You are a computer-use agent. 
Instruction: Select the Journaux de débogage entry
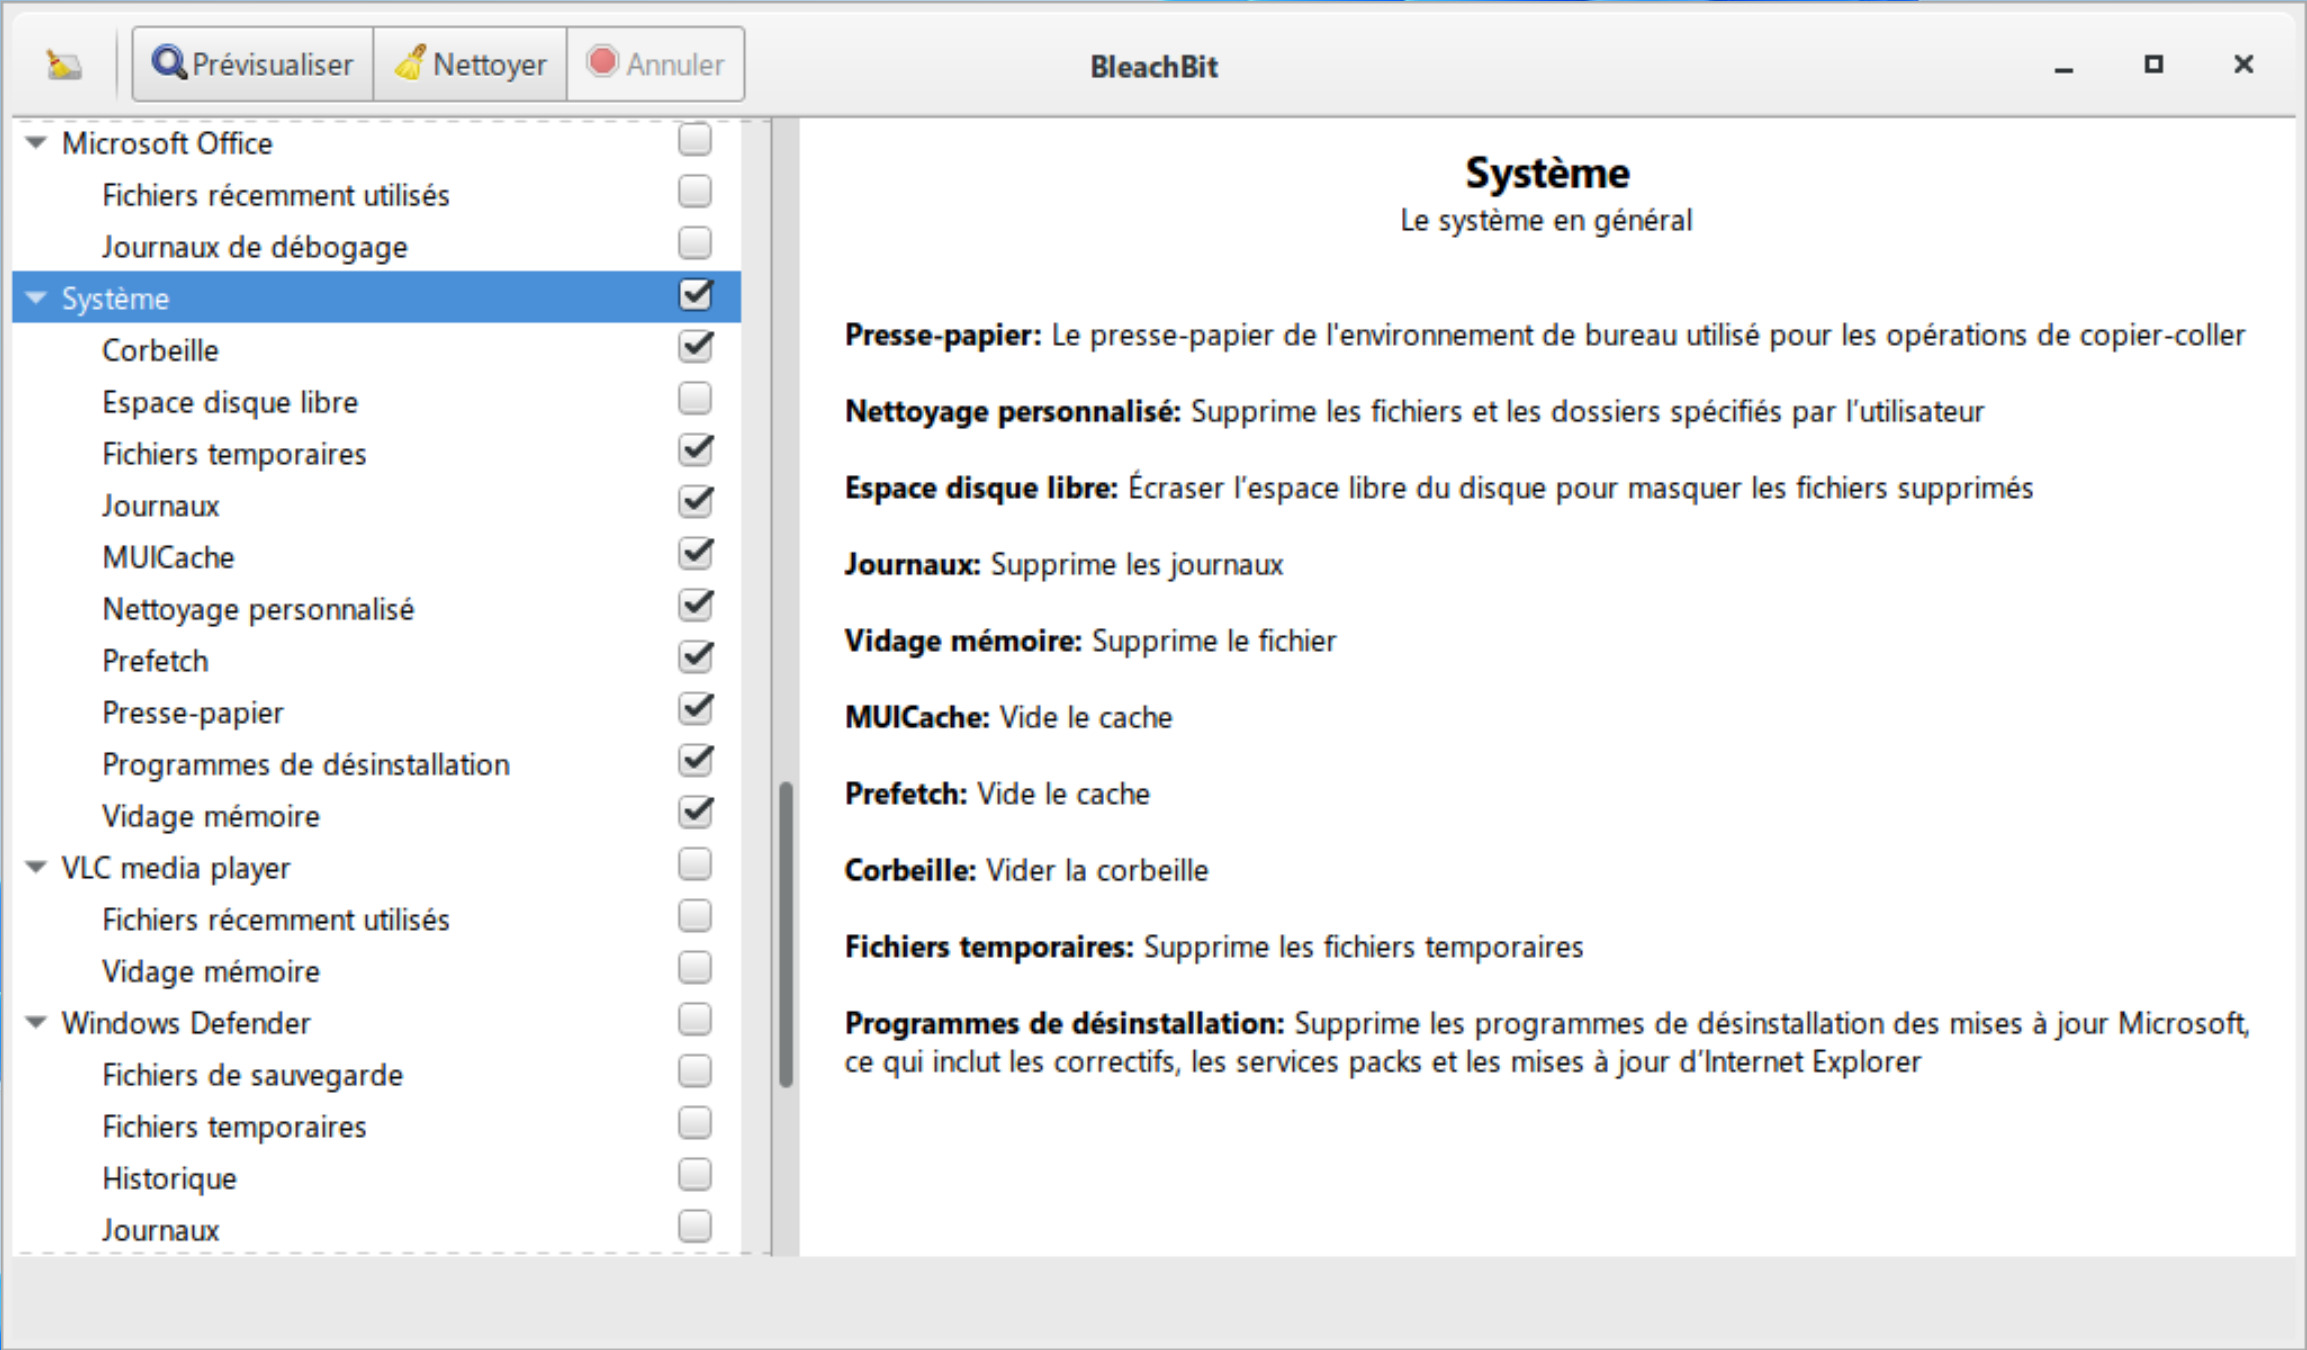click(x=255, y=247)
